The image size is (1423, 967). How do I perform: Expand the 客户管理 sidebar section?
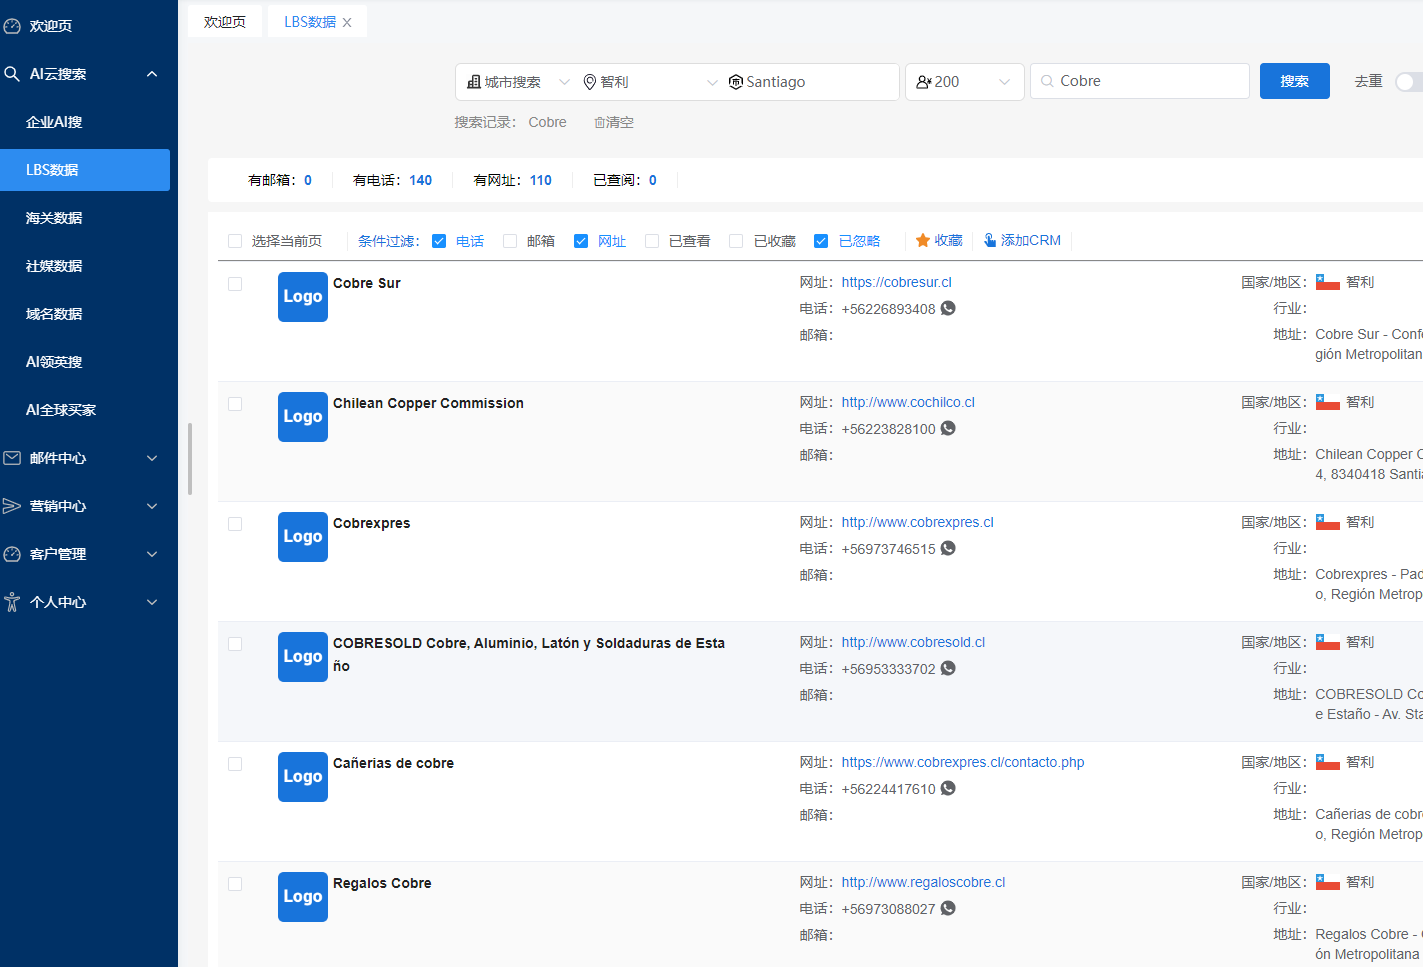click(152, 554)
